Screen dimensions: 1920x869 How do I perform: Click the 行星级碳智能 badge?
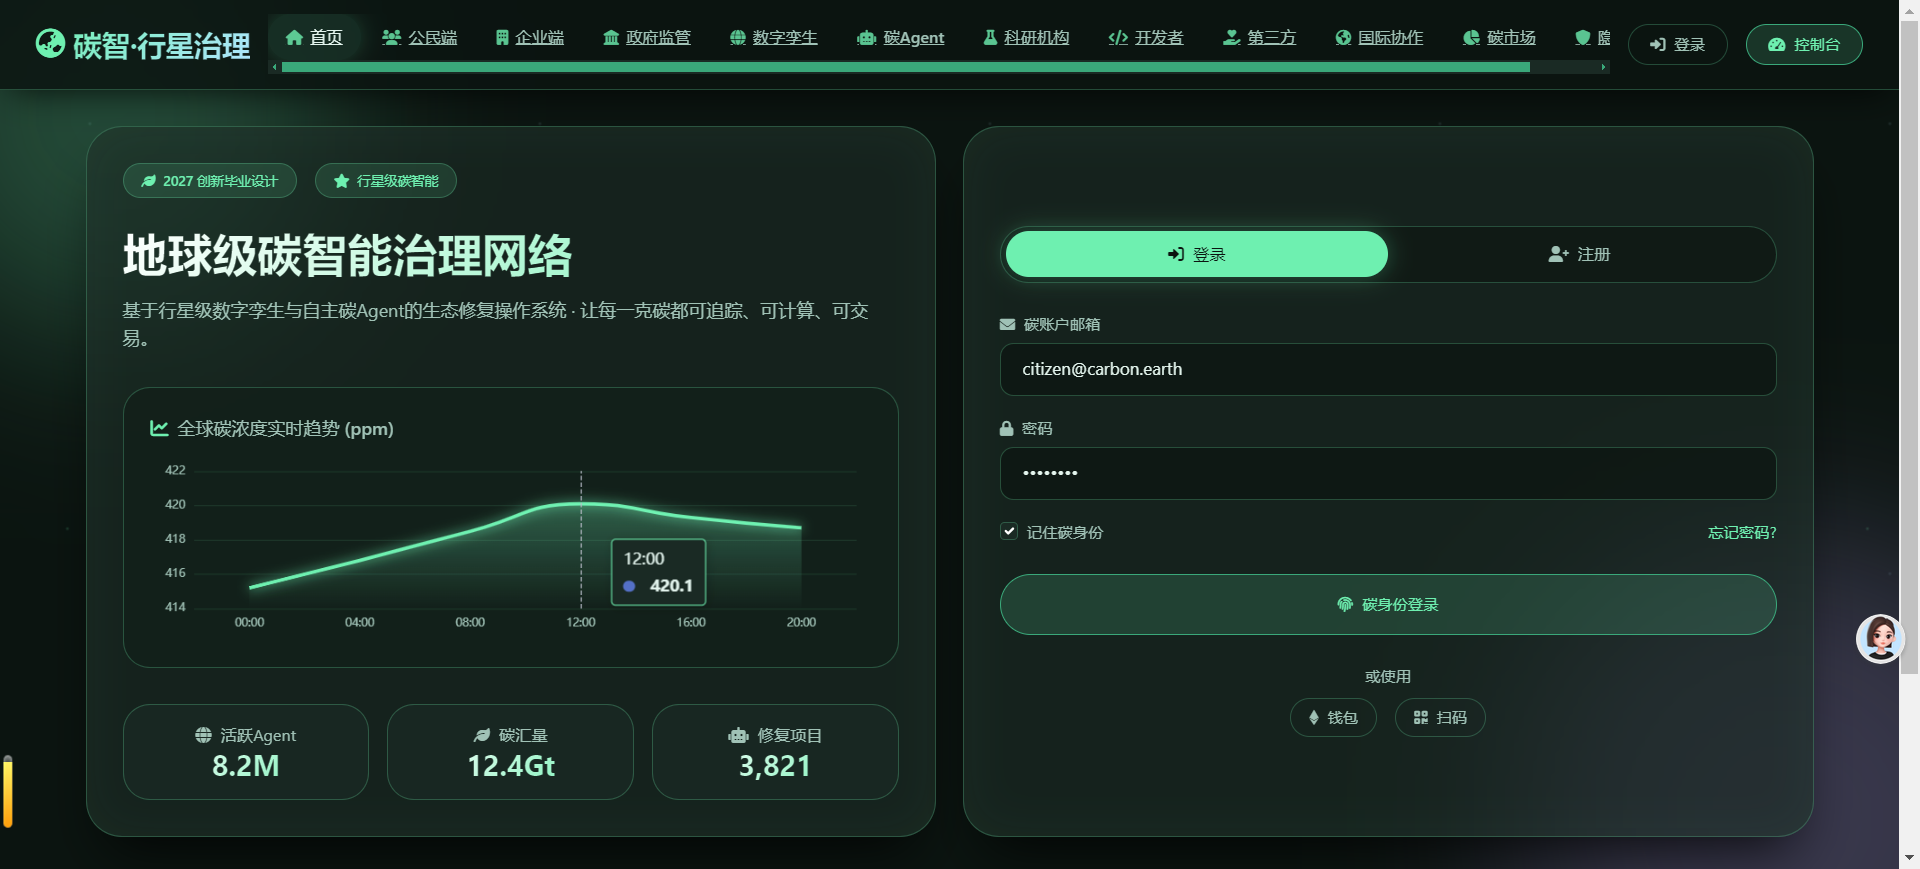(x=385, y=181)
